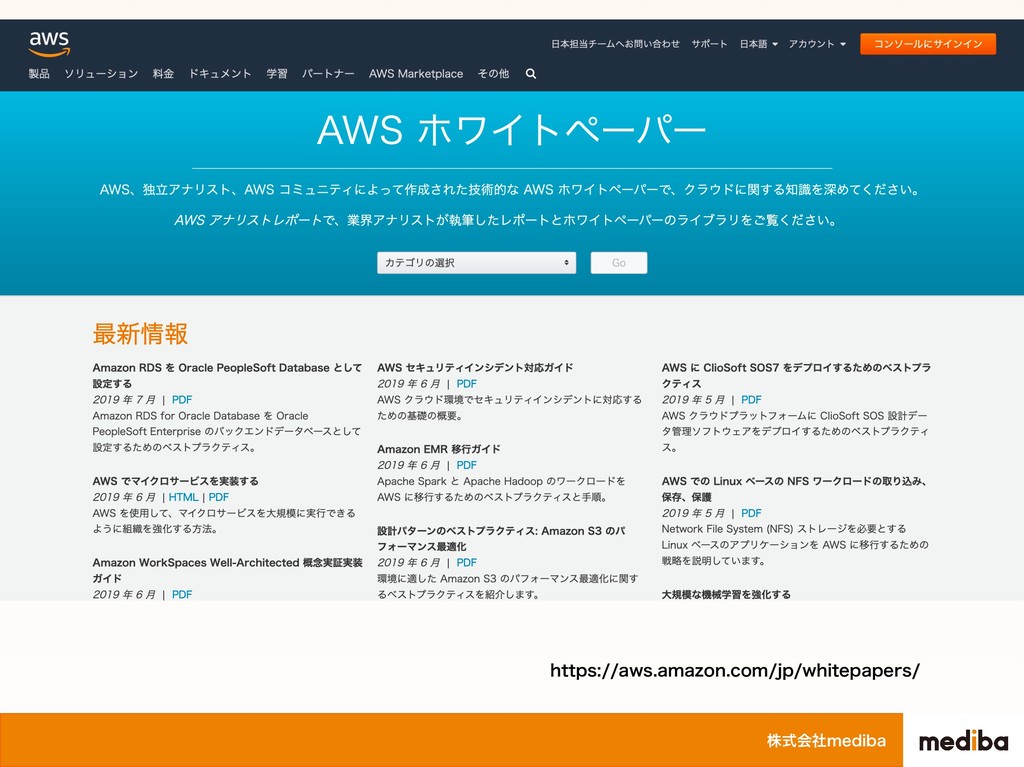Click title Amazon WorkSpaces Well-Architected 概念実証実装ガイド
Viewport: 1024px width, 767px height.
(227, 570)
